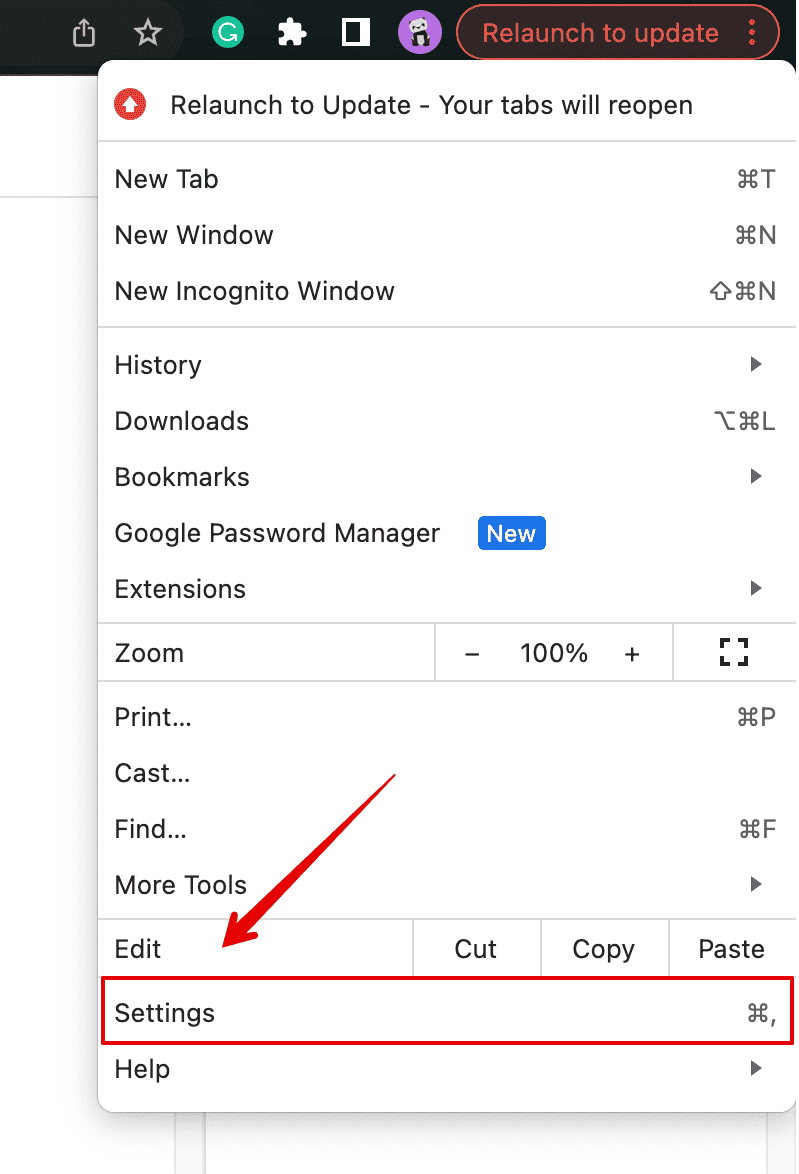Toggle the side panel icon
Image resolution: width=799 pixels, height=1174 pixels.
tap(355, 33)
